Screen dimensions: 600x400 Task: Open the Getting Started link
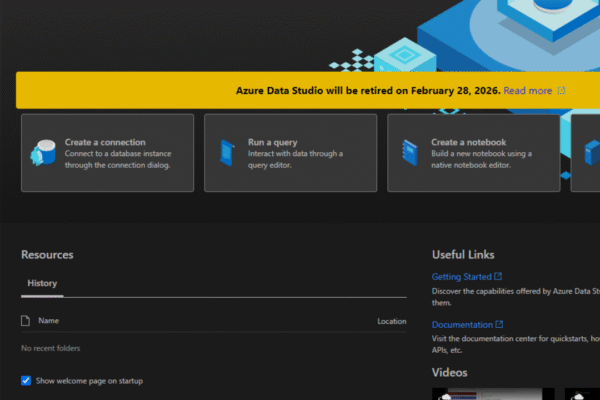(461, 276)
